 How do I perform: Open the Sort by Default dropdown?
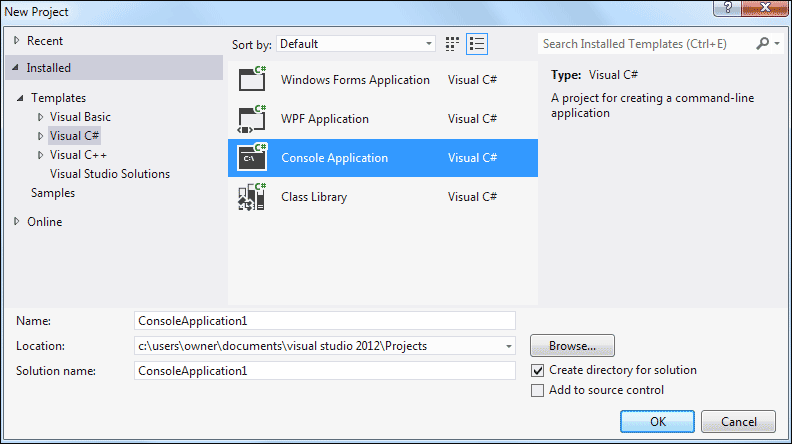tap(356, 44)
